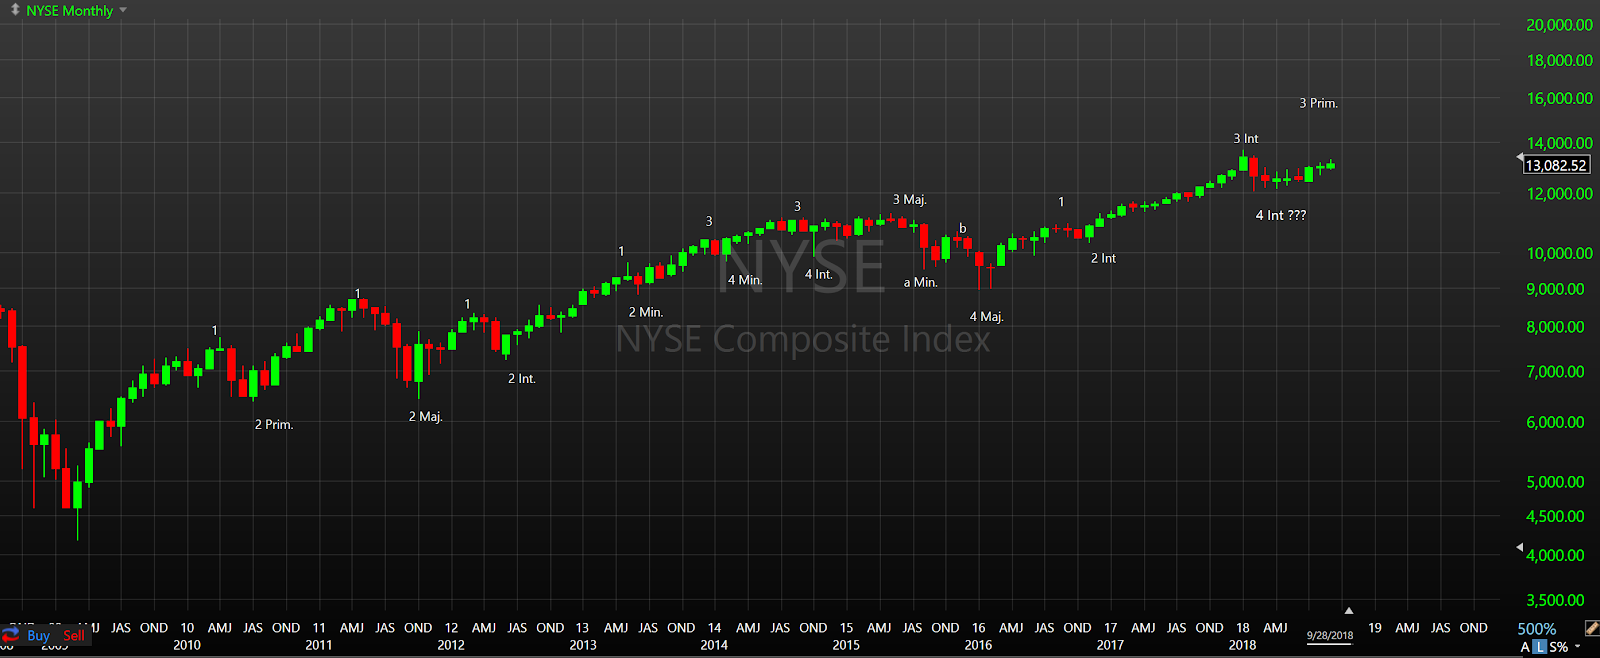Click the 2011 year label on time axis
The image size is (1600, 658).
click(319, 645)
